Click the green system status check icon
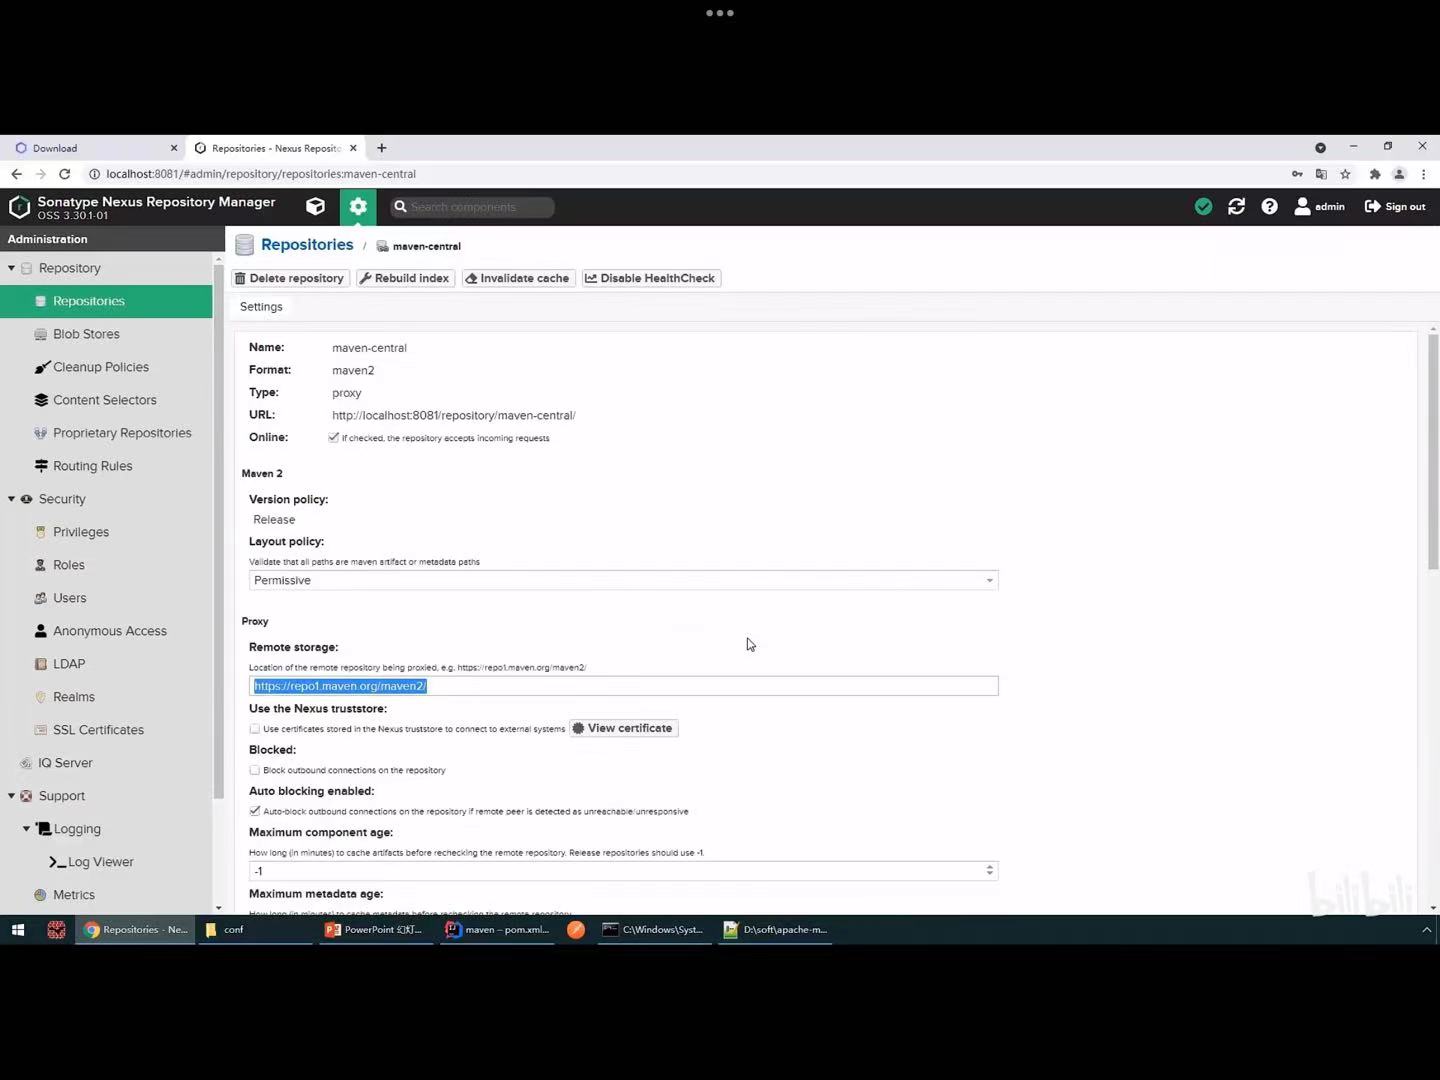1440x1080 pixels. pyautogui.click(x=1204, y=207)
